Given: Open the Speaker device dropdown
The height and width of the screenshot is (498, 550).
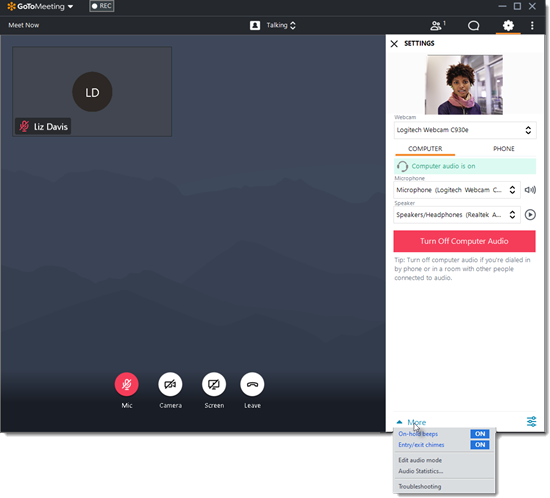Looking at the screenshot, I should coord(457,215).
